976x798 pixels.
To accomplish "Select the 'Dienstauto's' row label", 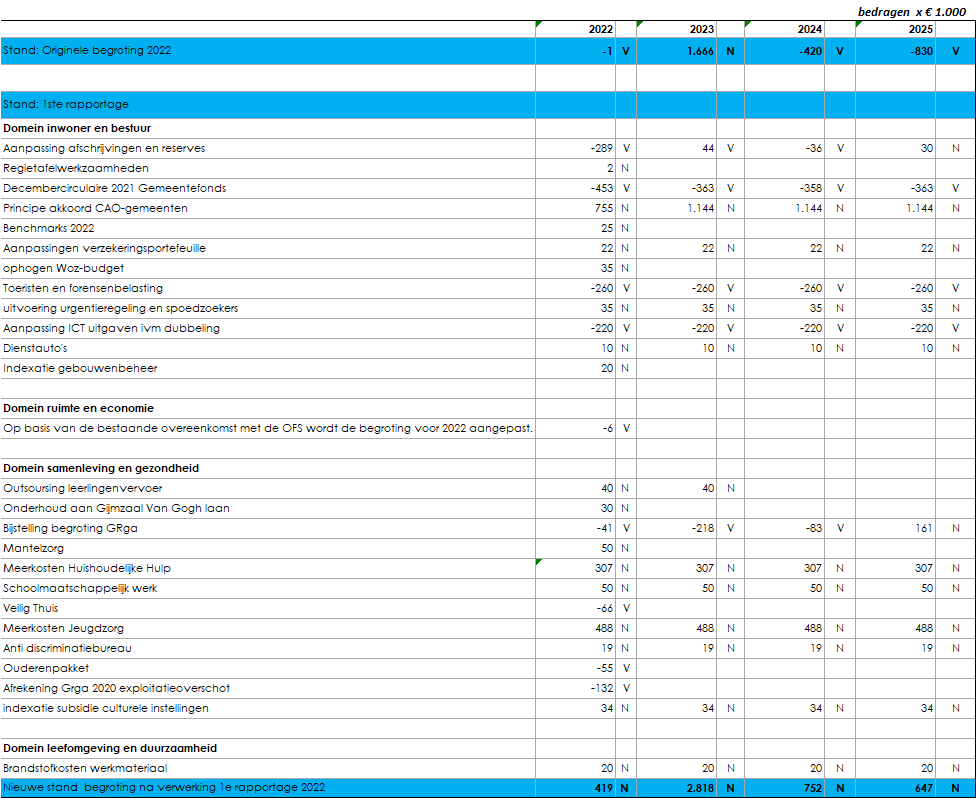I will tap(35, 348).
